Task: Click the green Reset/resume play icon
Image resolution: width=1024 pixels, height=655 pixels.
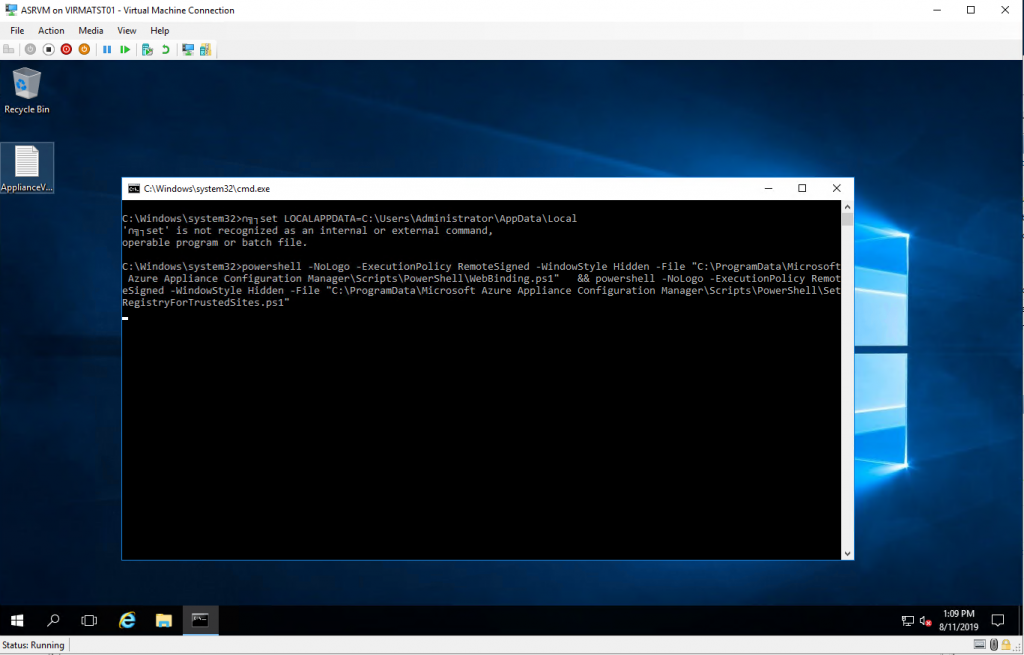Action: tap(125, 50)
